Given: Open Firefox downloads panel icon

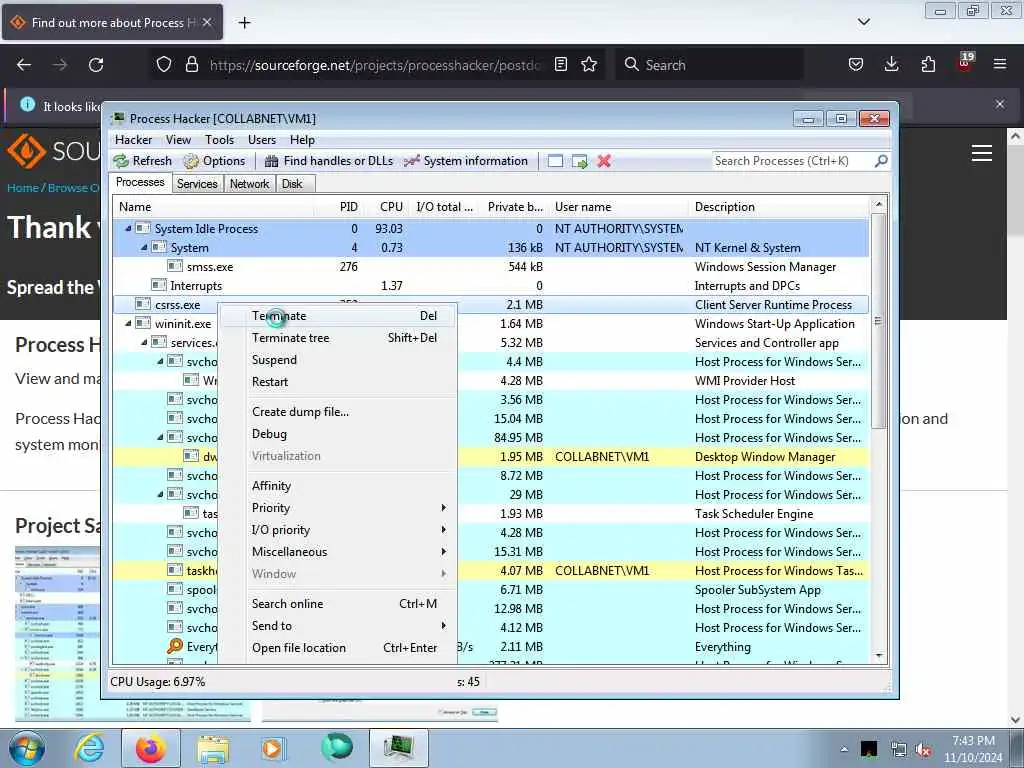Looking at the screenshot, I should tap(891, 65).
